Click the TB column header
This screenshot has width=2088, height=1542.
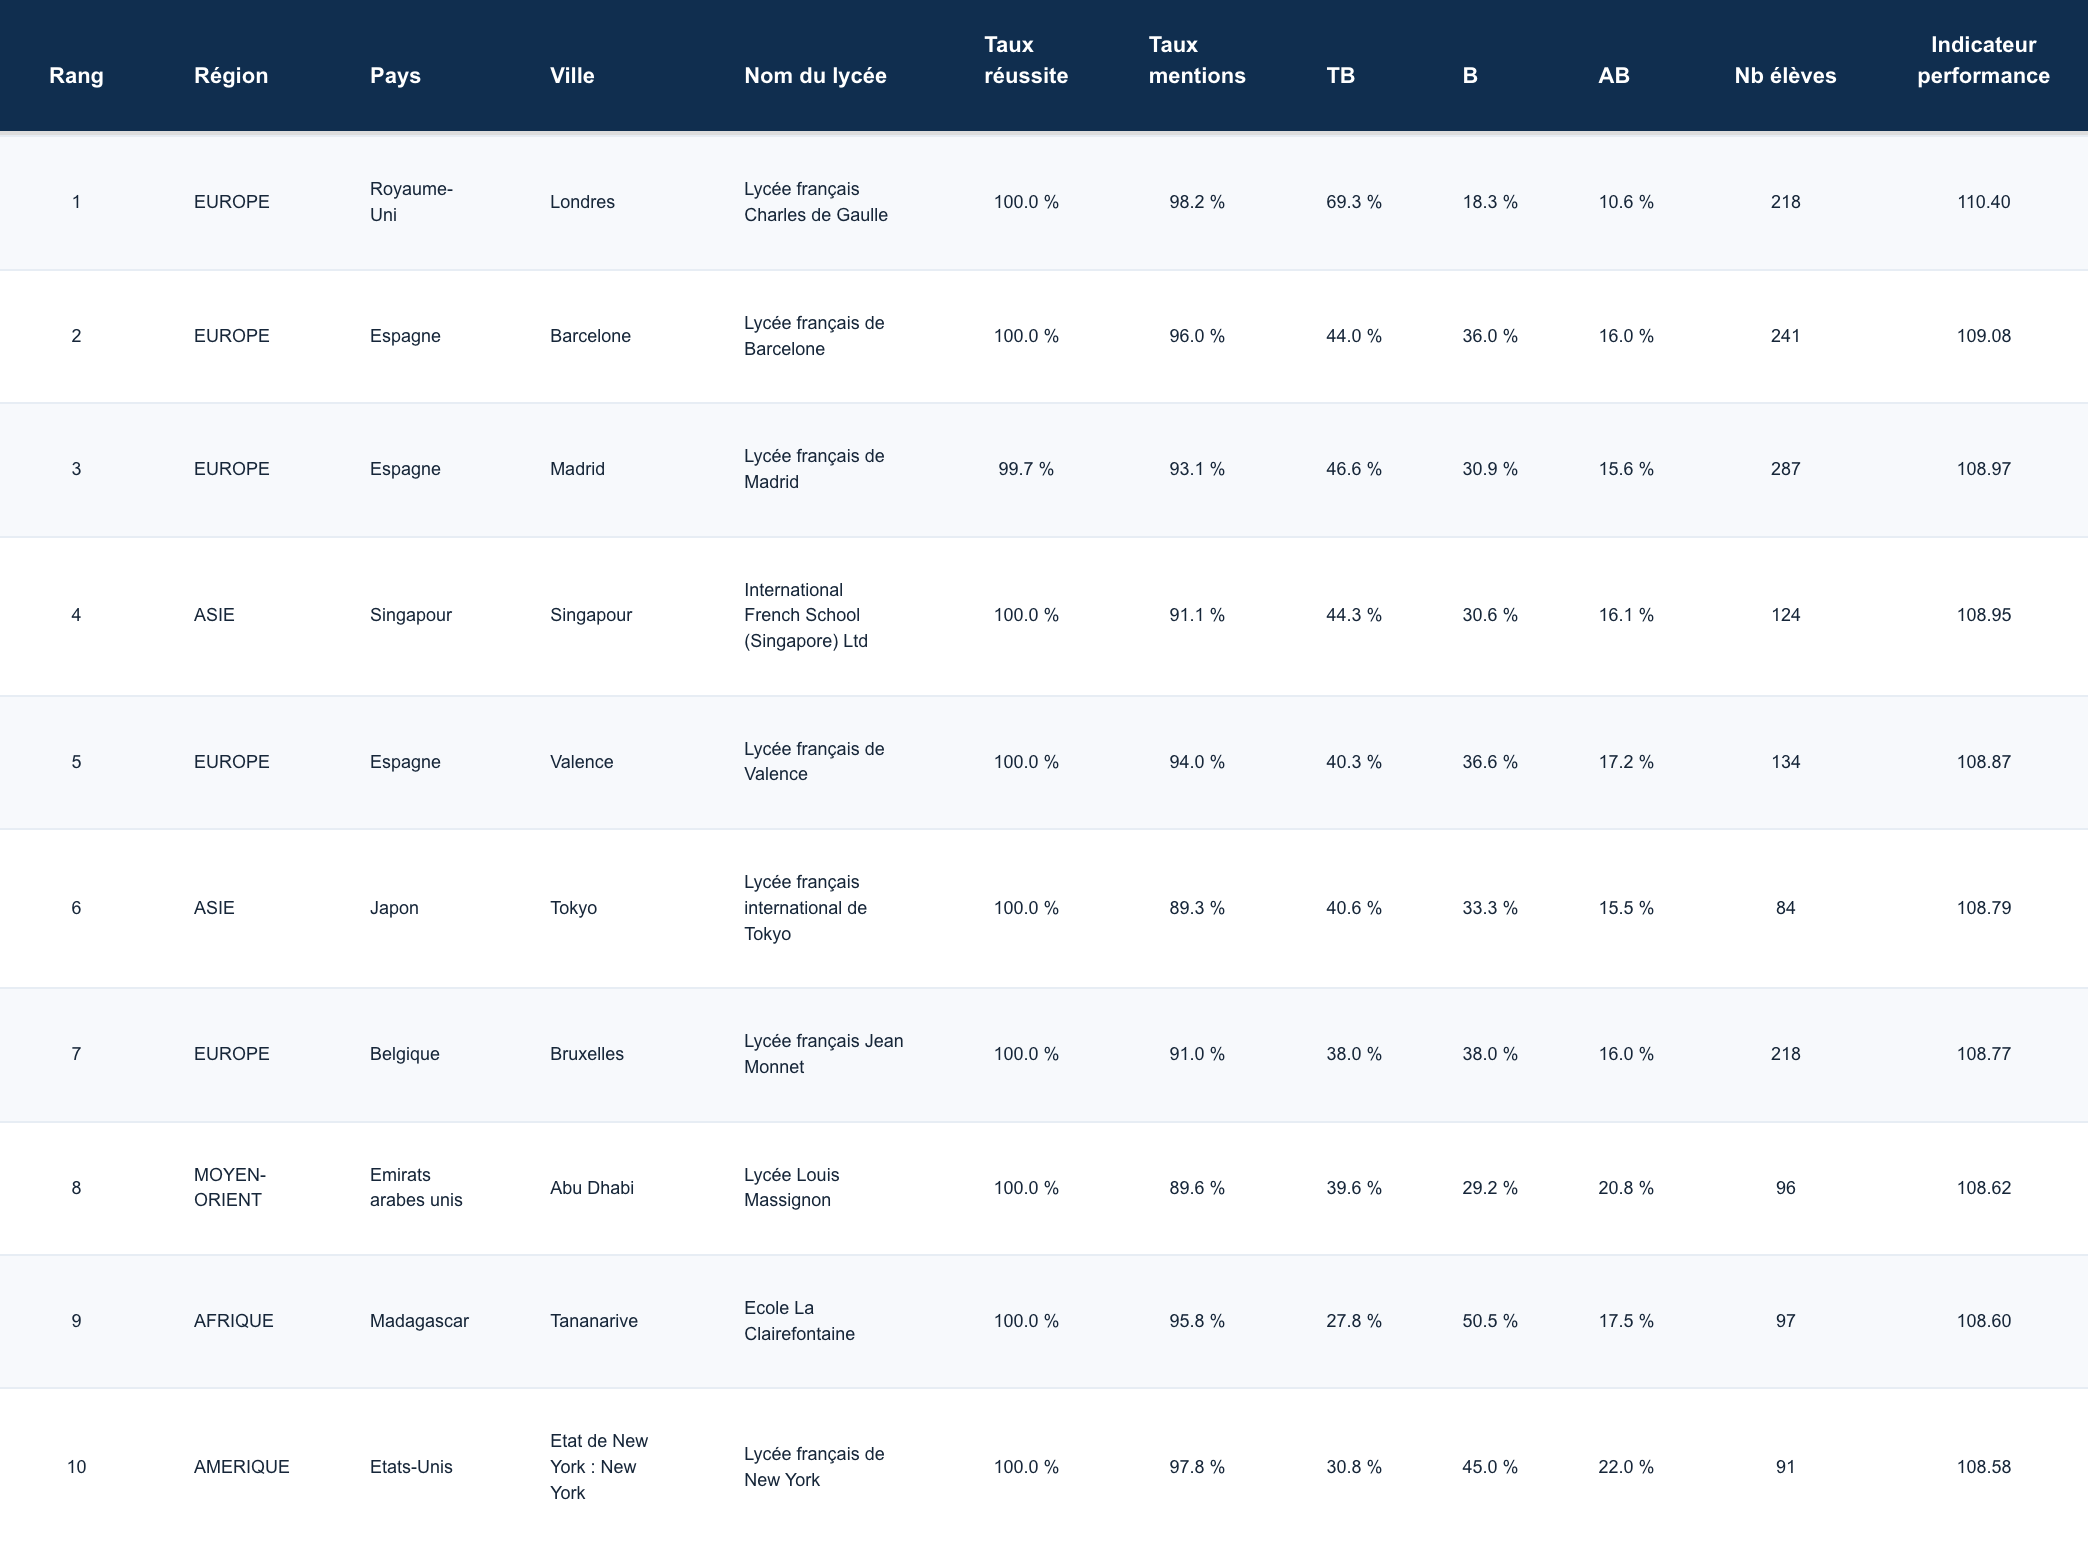tap(1340, 75)
